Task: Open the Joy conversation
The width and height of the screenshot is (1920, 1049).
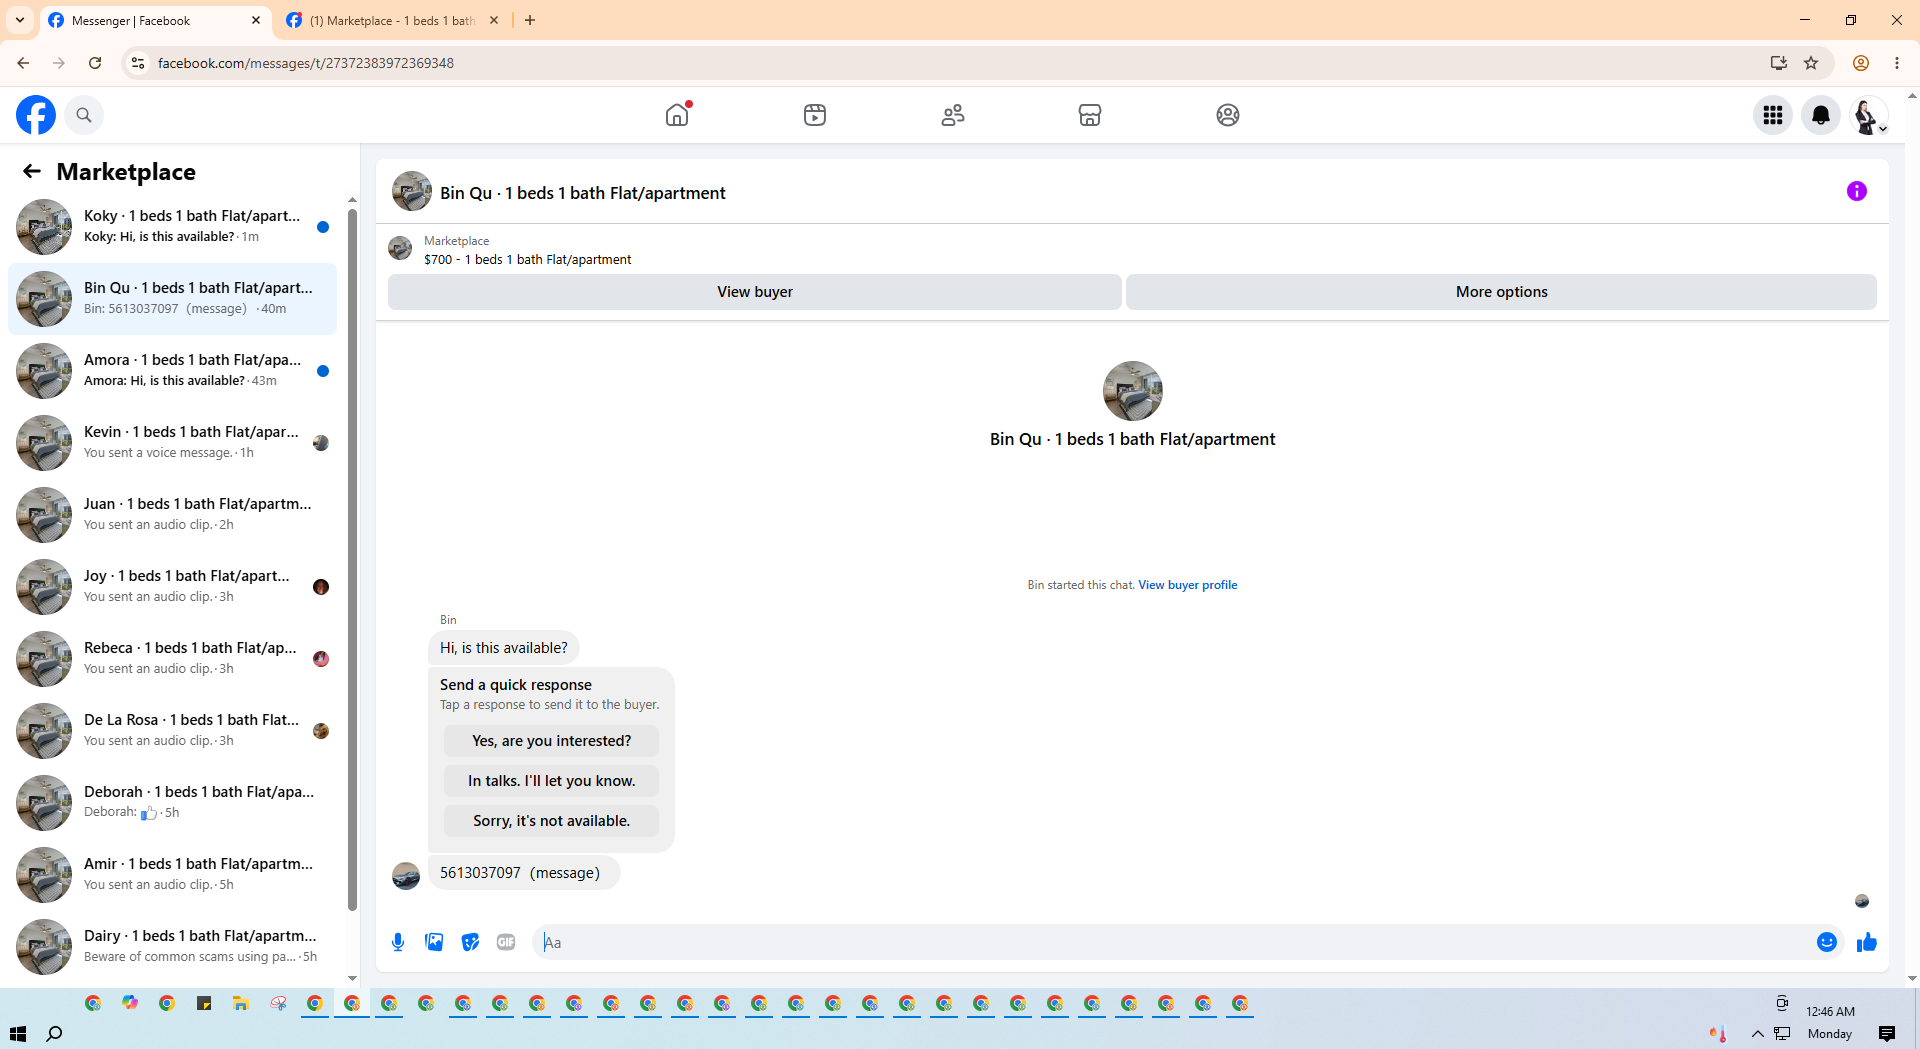Action: [x=172, y=587]
